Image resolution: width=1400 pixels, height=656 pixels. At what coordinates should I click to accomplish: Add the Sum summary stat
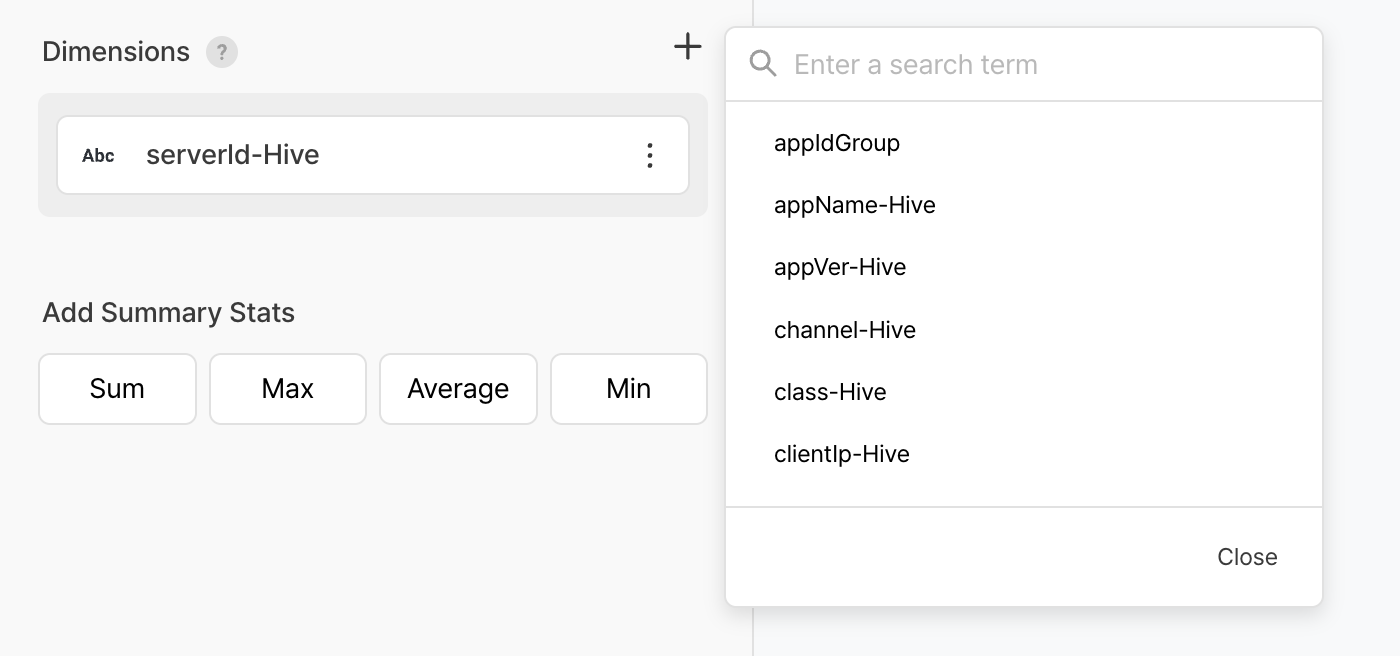click(x=117, y=388)
